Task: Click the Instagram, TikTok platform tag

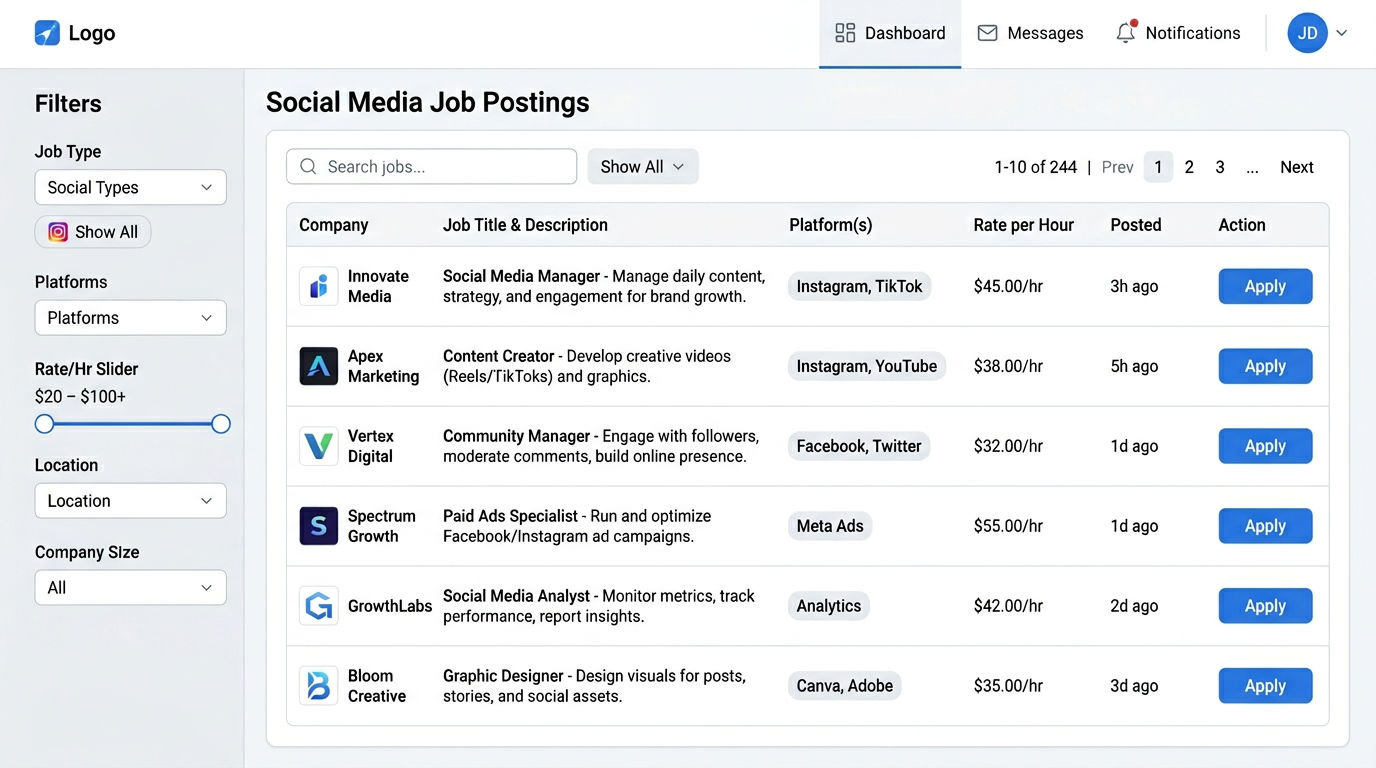Action: (859, 286)
